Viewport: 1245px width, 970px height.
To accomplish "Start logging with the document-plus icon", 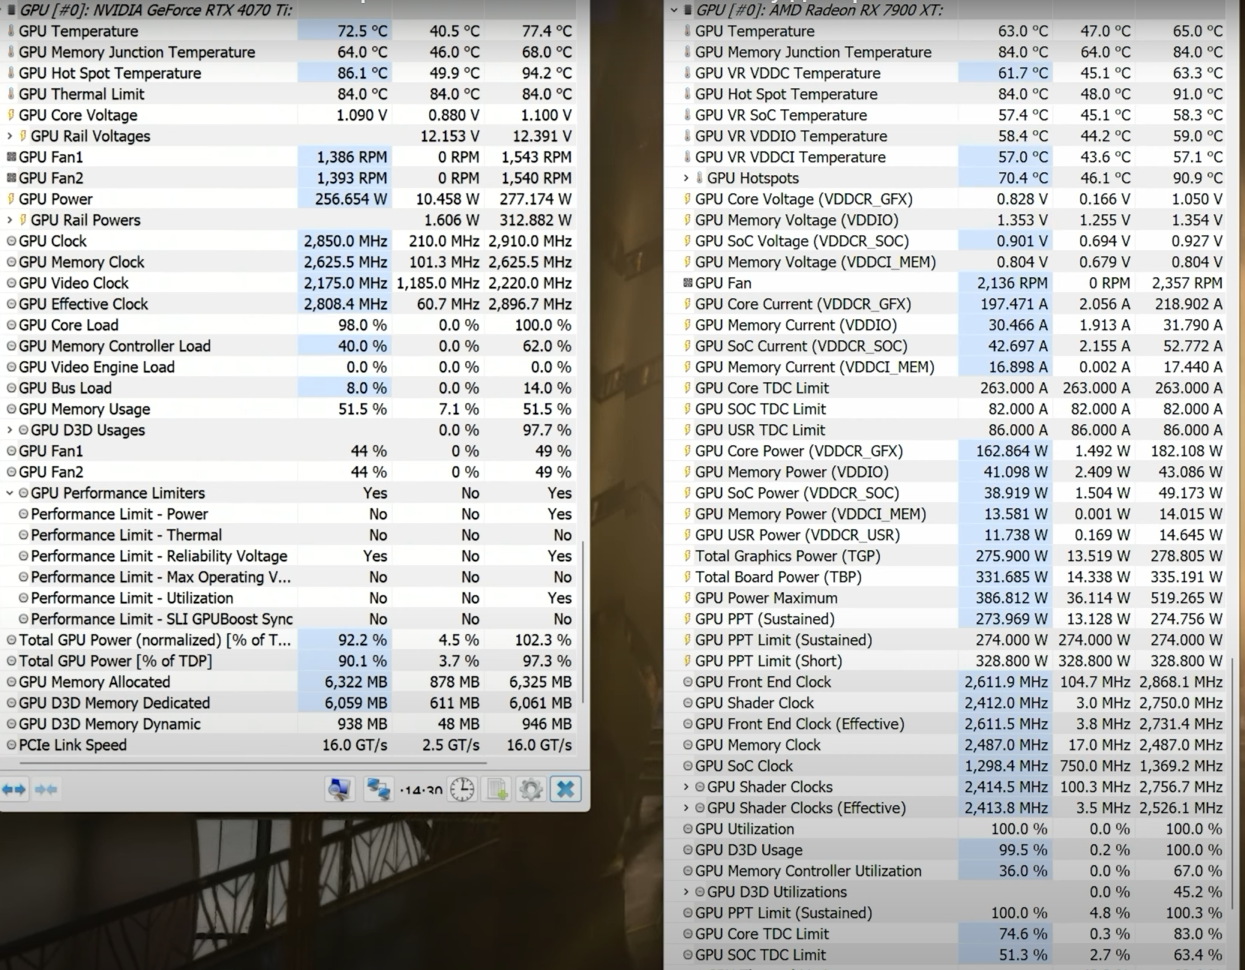I will (497, 789).
